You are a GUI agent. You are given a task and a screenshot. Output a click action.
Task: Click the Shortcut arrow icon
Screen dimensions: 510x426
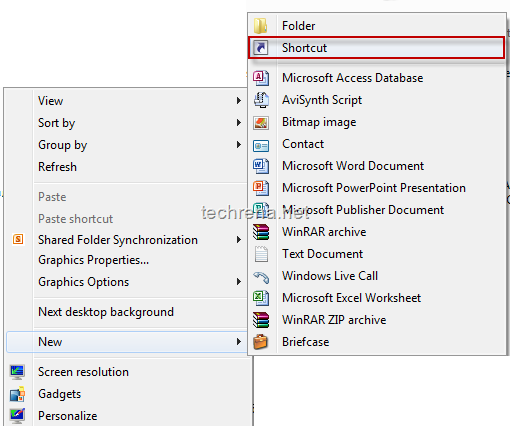pyautogui.click(x=260, y=48)
